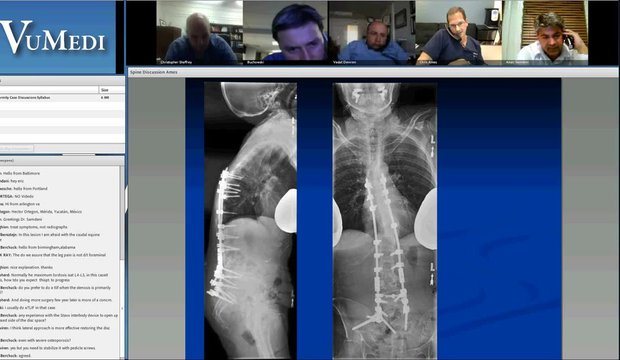Click the grayed-out download file button
Viewport: 620px width, 360px height.
(x=17, y=148)
